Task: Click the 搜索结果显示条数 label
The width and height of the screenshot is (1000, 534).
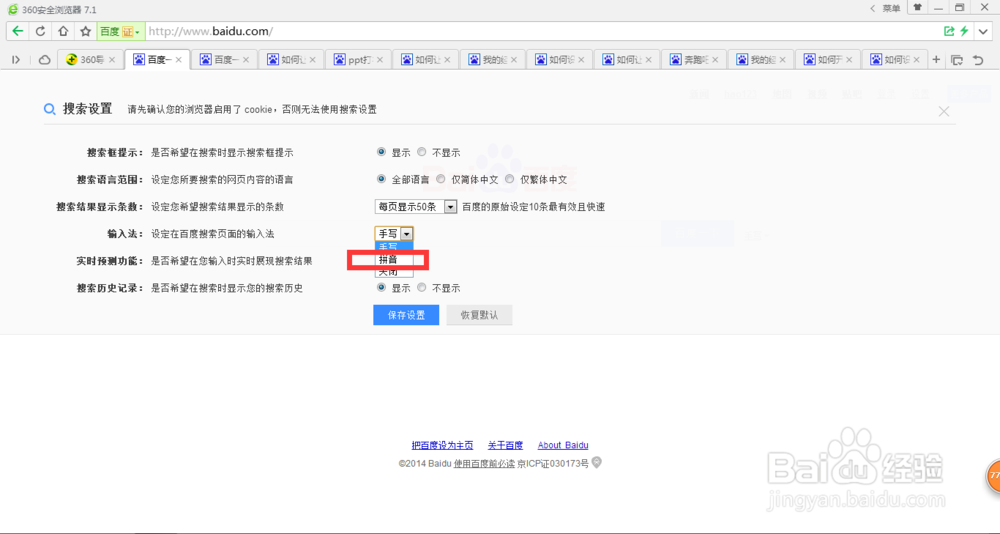Action: 100,207
